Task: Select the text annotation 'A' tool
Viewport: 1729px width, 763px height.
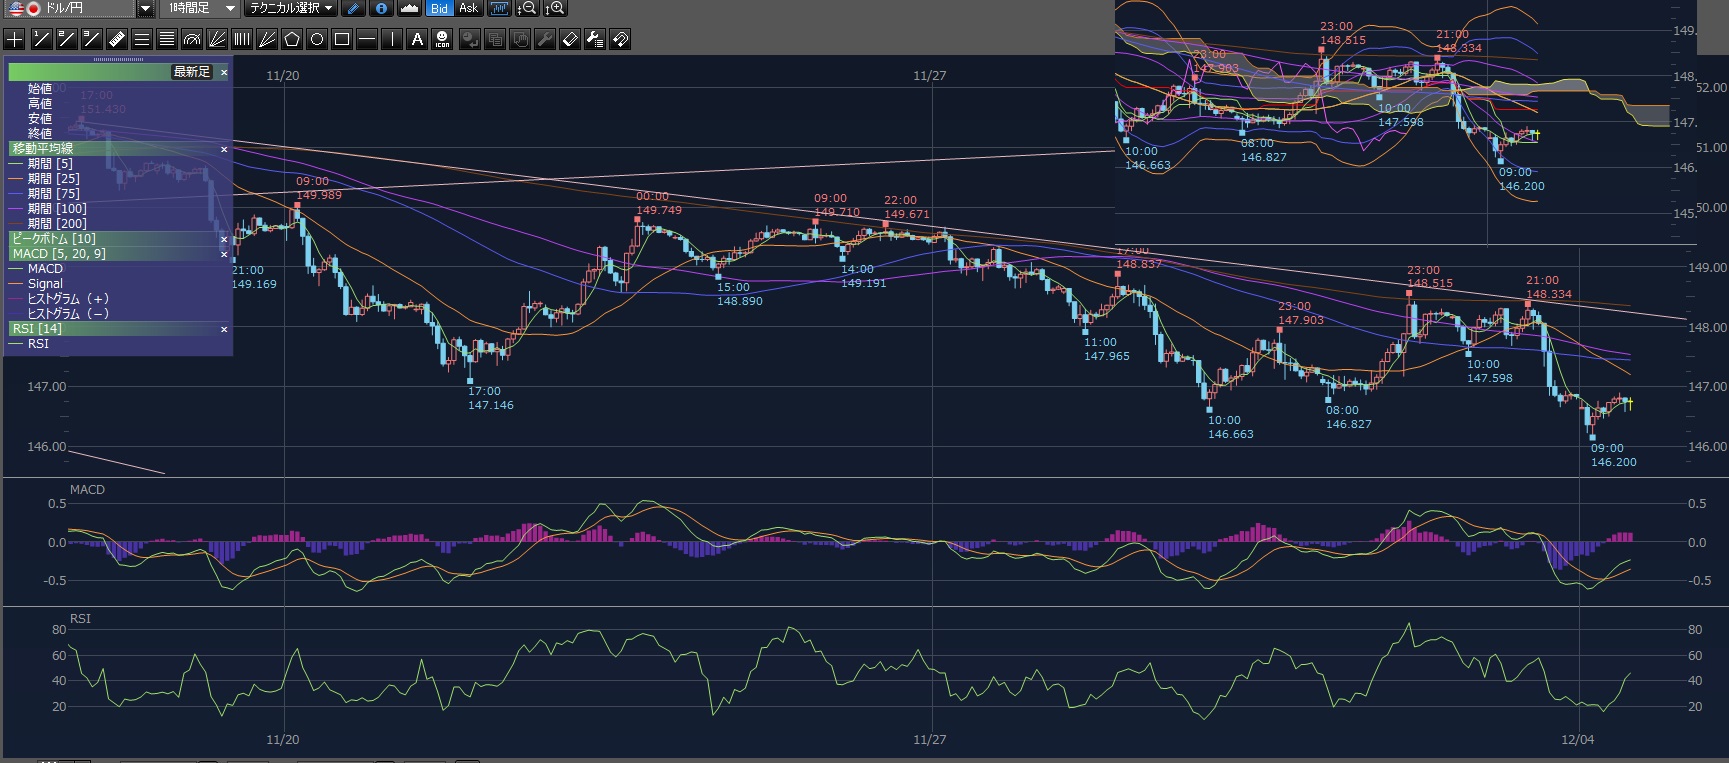Action: 417,40
